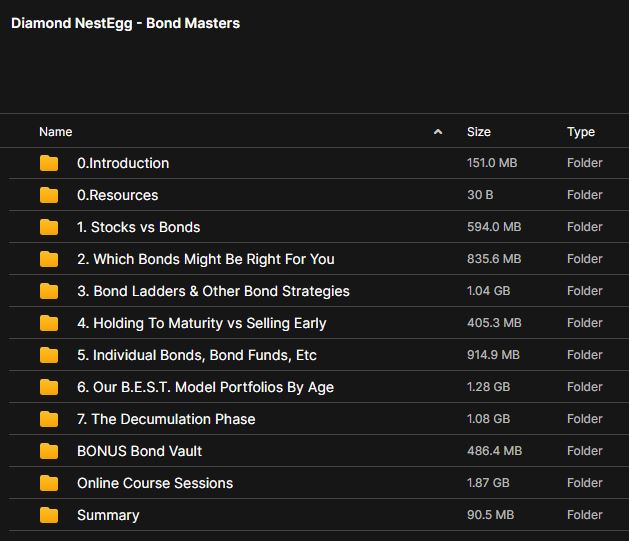
Task: Click the folder icon for 1. Stocks vs Bonds
Action: [x=49, y=227]
